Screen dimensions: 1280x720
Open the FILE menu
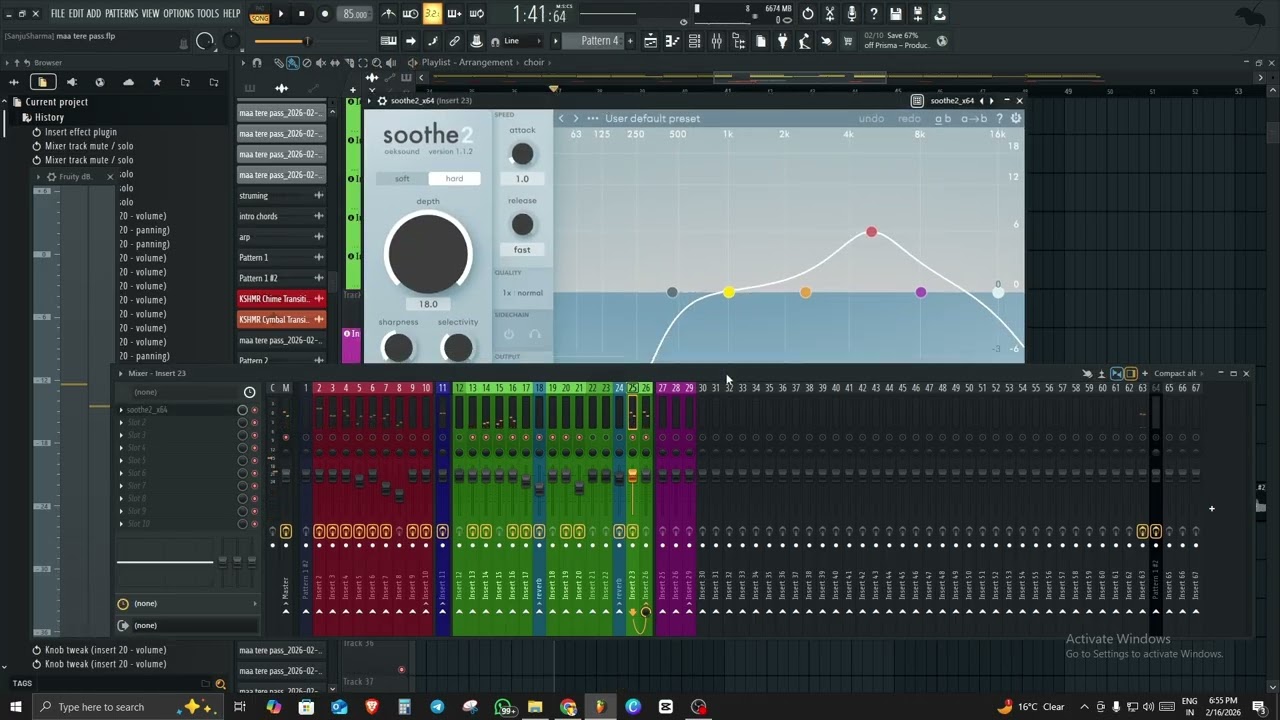point(57,14)
